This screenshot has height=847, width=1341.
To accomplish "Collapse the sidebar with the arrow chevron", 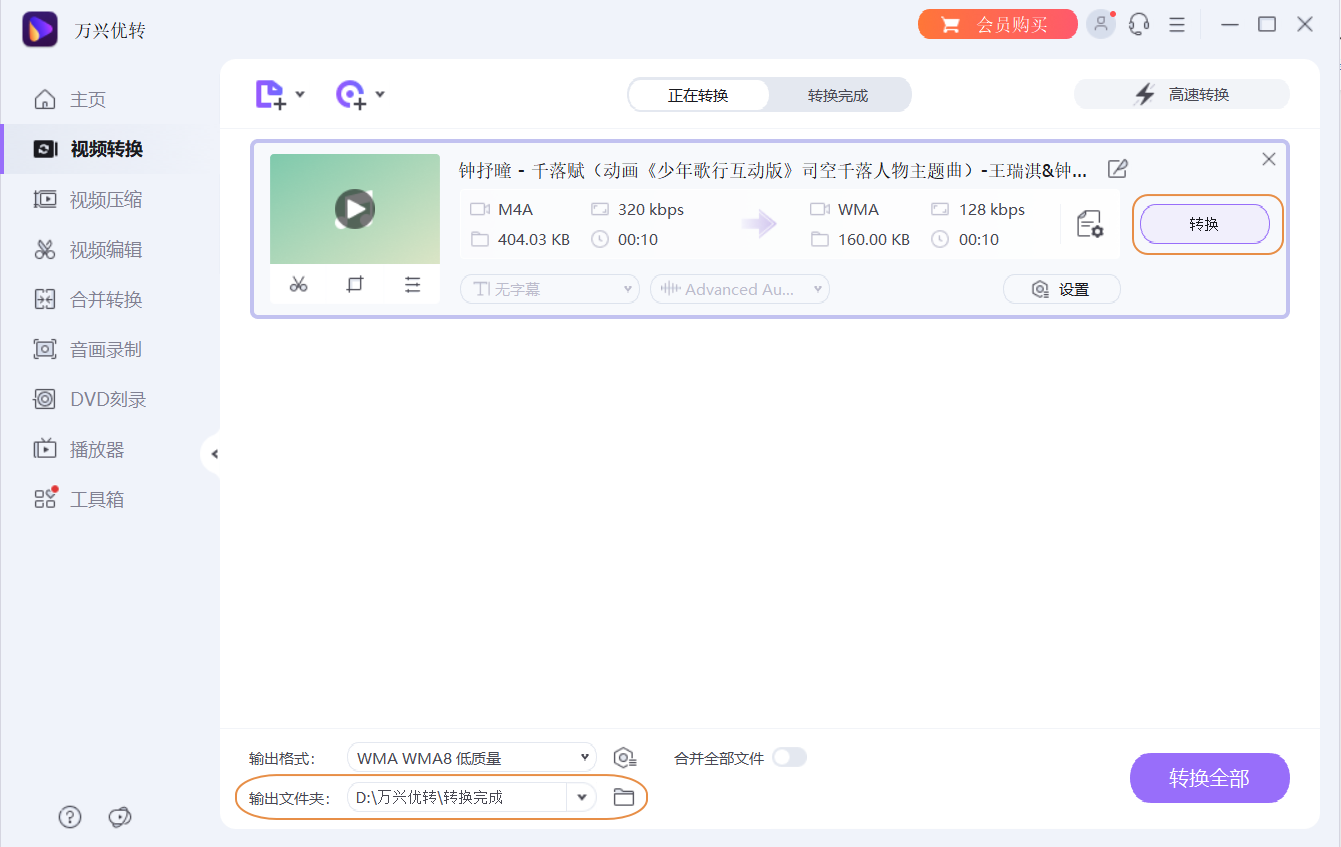I will tap(215, 453).
